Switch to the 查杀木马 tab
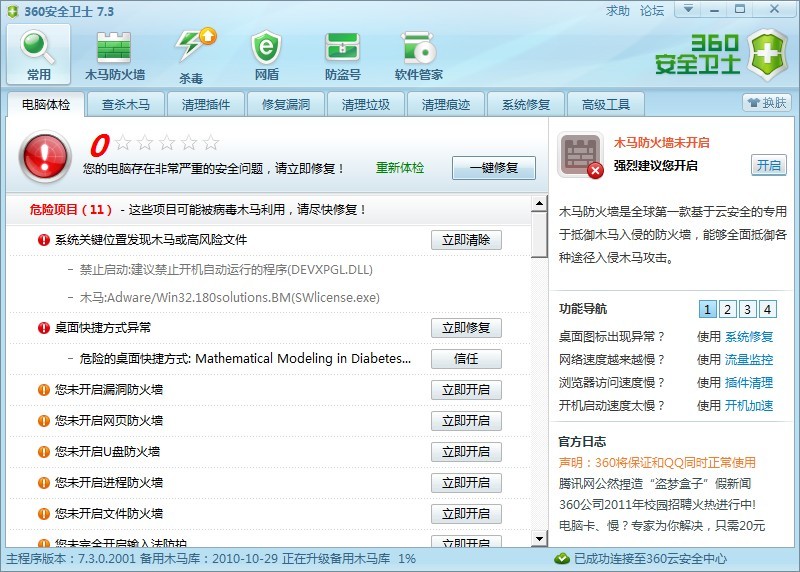 [x=126, y=105]
